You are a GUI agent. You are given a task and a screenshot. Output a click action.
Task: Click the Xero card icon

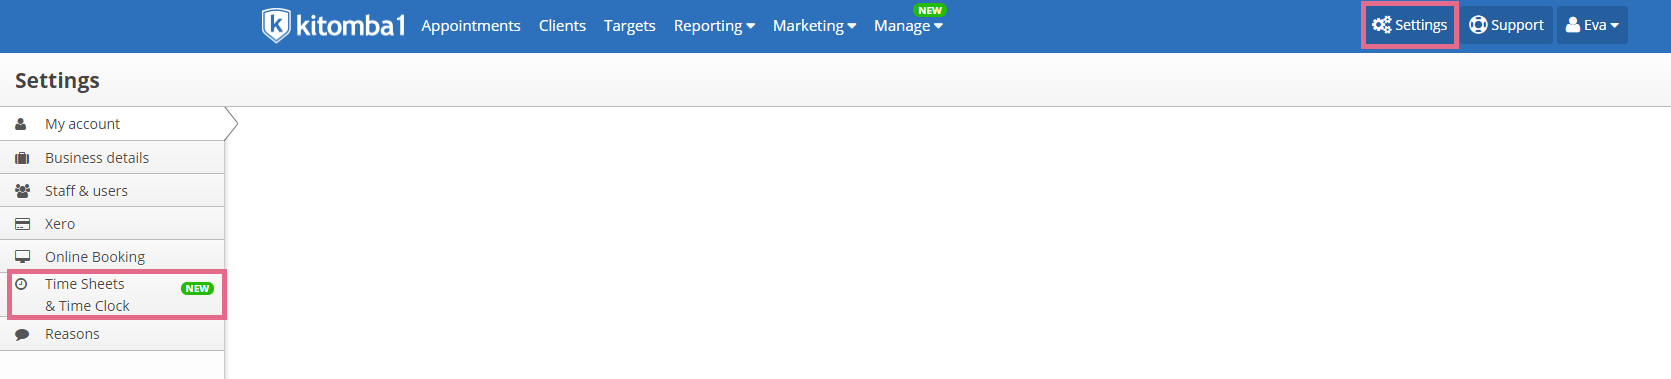pos(22,224)
